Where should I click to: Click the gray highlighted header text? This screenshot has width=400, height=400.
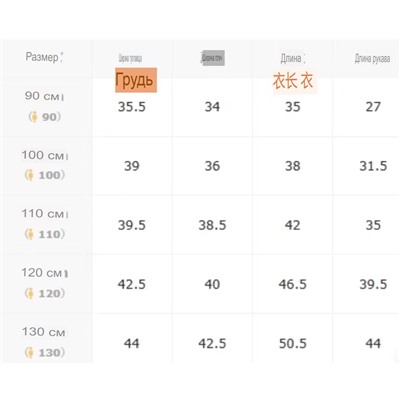(213, 58)
